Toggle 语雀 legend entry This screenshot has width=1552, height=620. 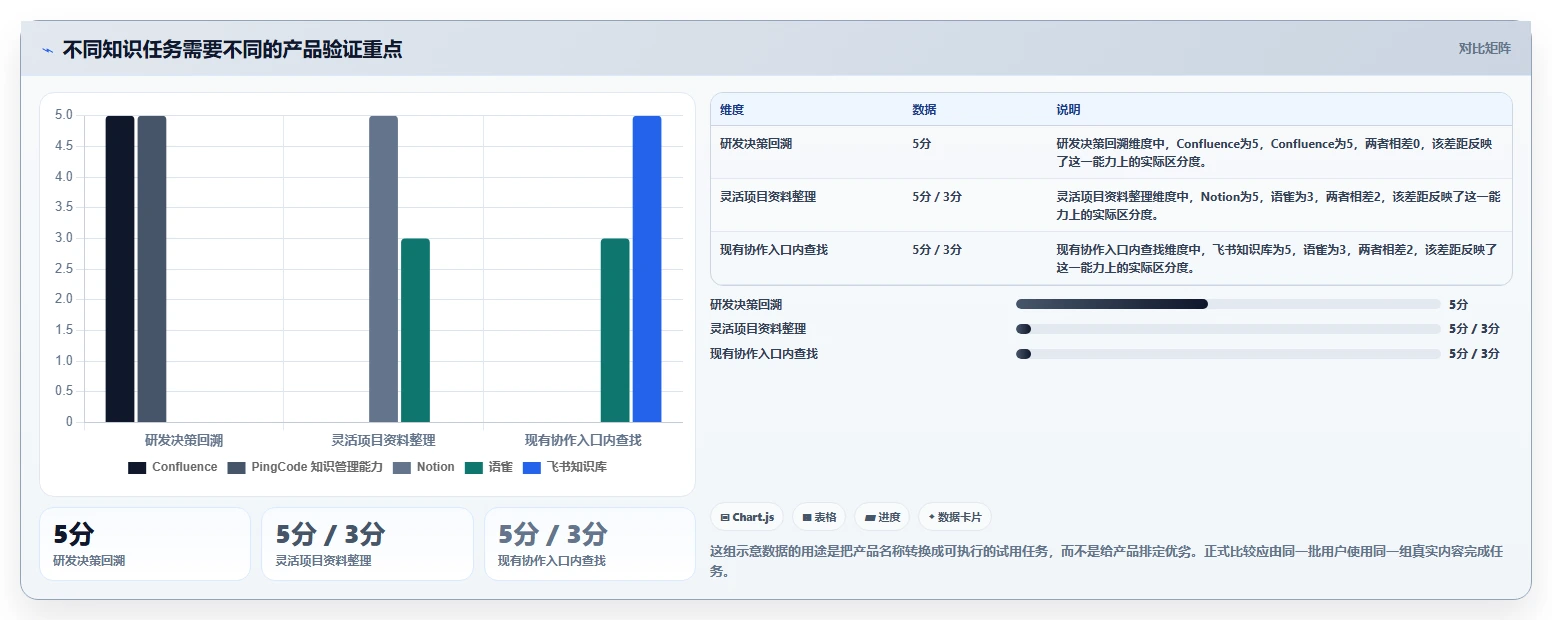click(489, 467)
